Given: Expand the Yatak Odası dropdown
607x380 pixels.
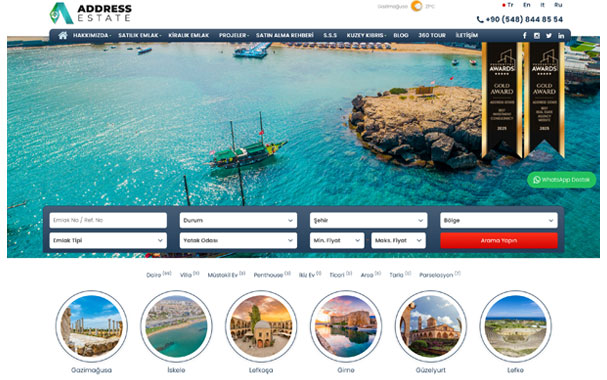Looking at the screenshot, I should pyautogui.click(x=238, y=240).
